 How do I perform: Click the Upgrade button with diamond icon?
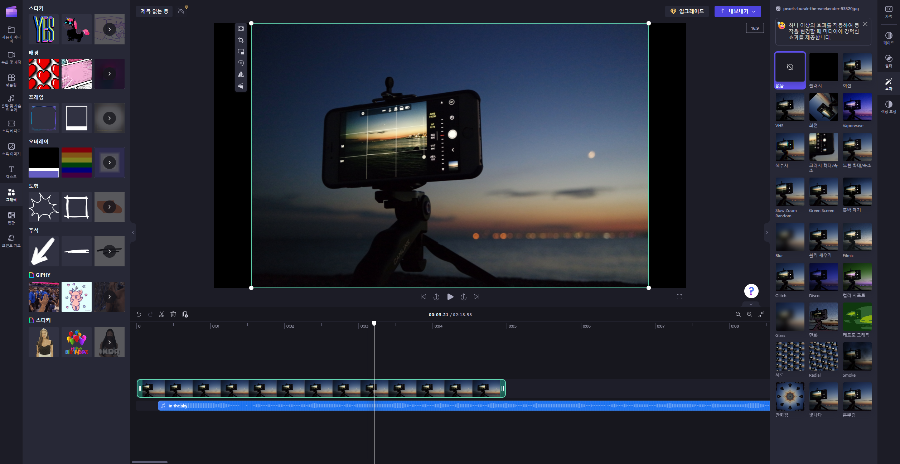click(x=687, y=11)
